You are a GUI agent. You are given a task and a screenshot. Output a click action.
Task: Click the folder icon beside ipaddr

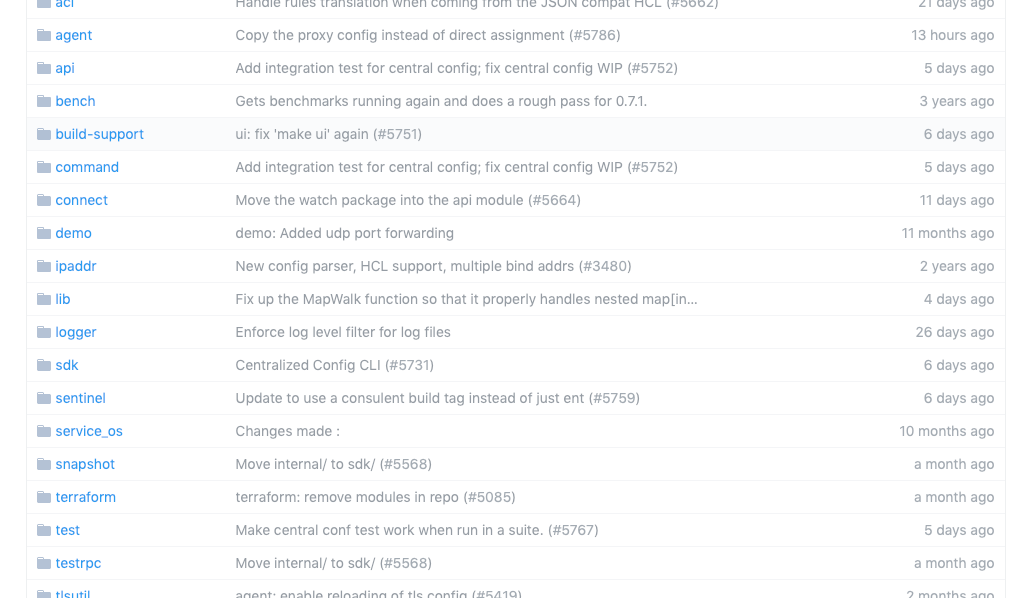[x=42, y=266]
